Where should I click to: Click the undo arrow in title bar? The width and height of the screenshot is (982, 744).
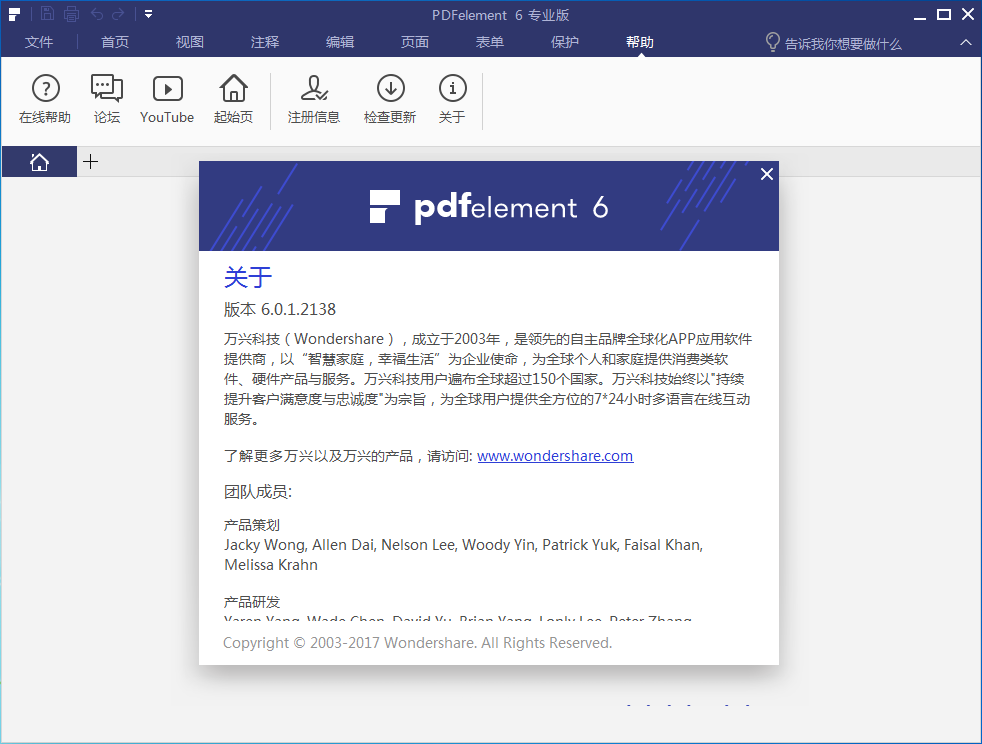[97, 14]
